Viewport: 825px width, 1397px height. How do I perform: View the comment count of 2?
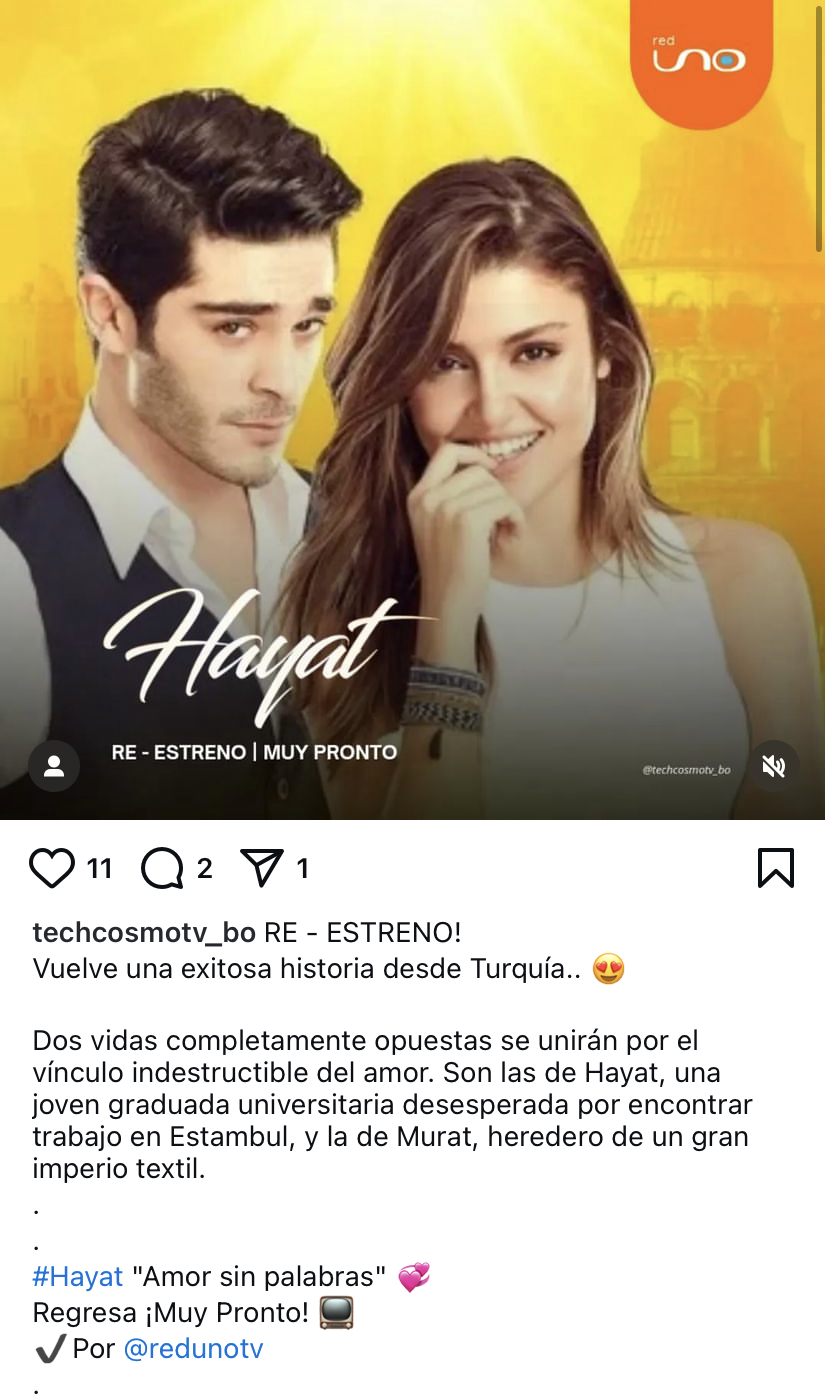204,868
